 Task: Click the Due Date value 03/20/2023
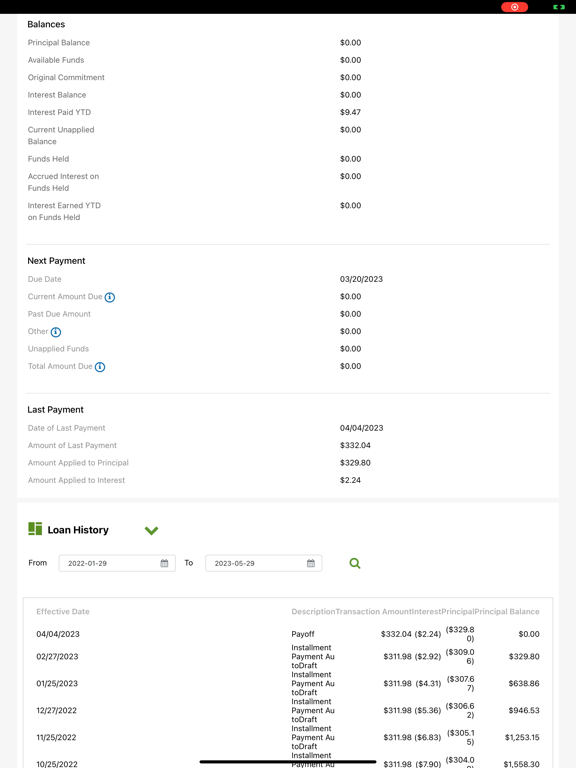[x=361, y=279]
